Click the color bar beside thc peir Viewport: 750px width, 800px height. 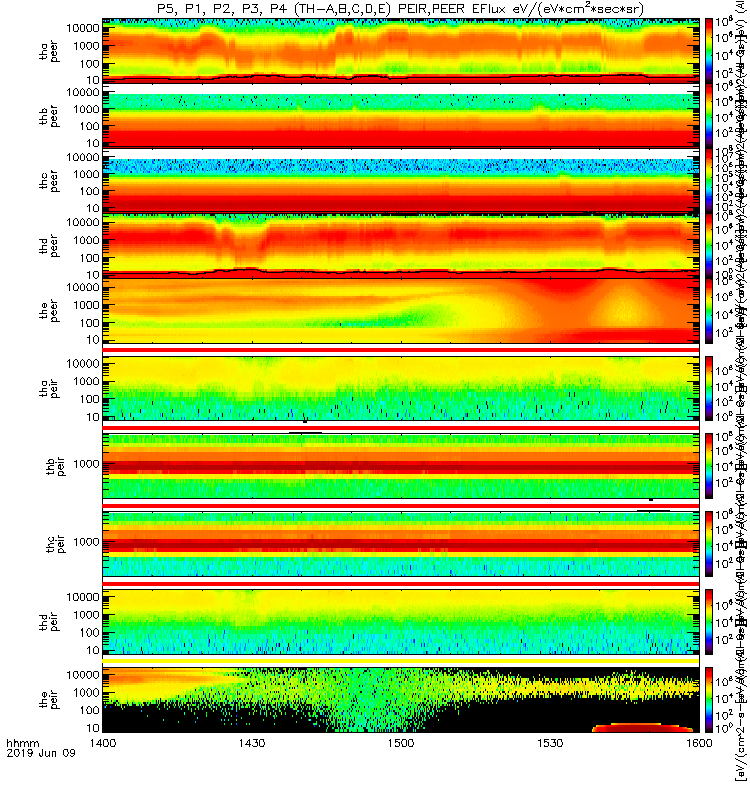(x=709, y=544)
